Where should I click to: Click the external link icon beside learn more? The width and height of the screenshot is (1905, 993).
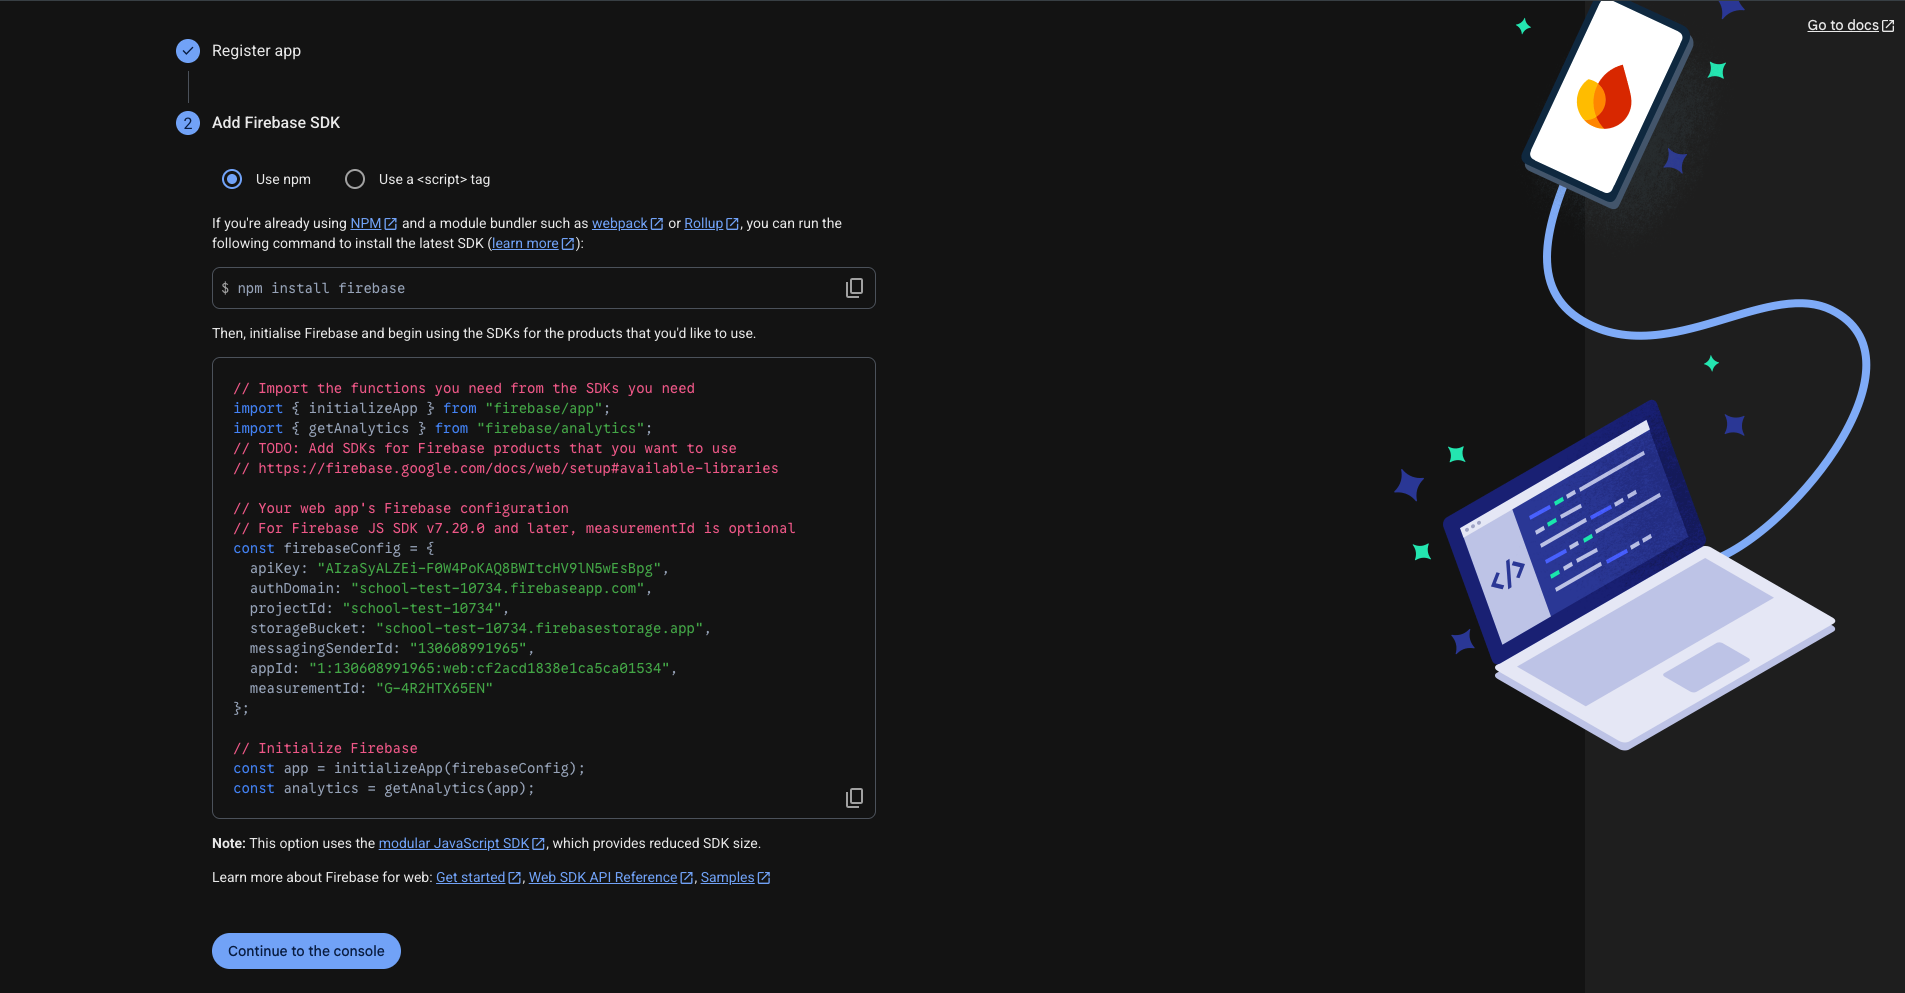click(x=568, y=243)
